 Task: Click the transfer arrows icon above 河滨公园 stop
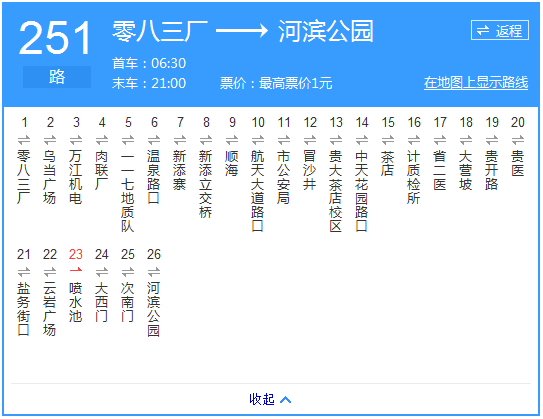point(154,272)
